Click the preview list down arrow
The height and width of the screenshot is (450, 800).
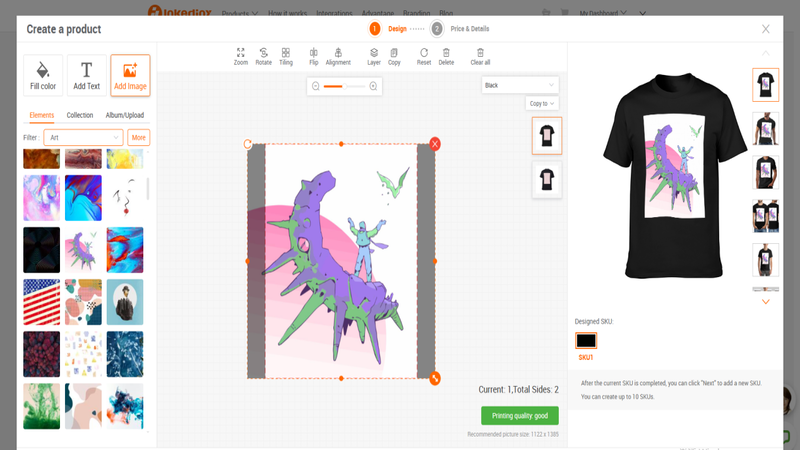pyautogui.click(x=765, y=302)
